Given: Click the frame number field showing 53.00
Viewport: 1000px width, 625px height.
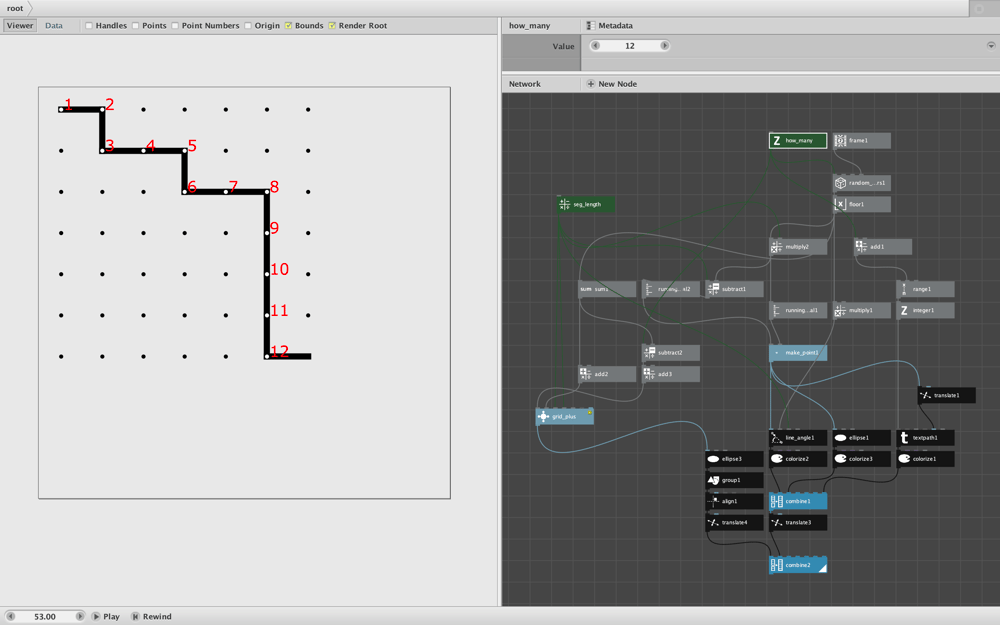Looking at the screenshot, I should point(45,617).
